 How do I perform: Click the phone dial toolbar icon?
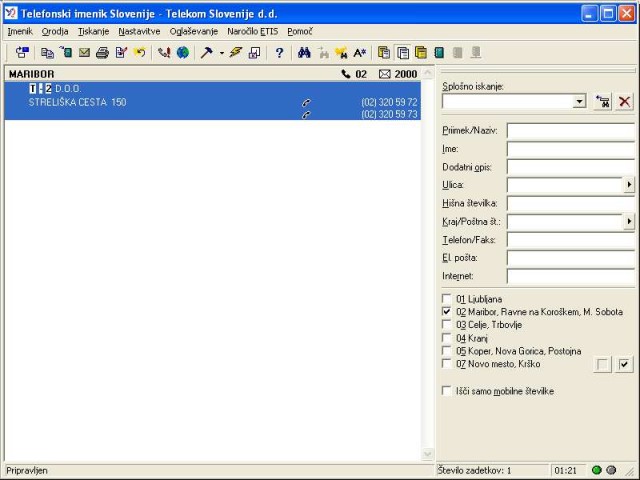coord(164,52)
